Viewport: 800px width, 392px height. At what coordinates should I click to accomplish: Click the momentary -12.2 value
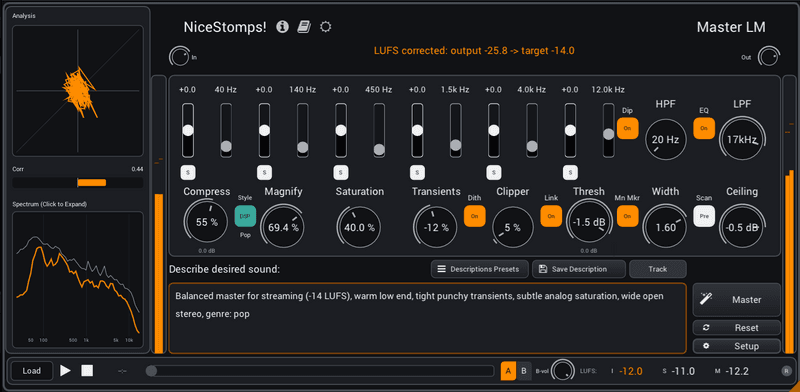(736, 371)
